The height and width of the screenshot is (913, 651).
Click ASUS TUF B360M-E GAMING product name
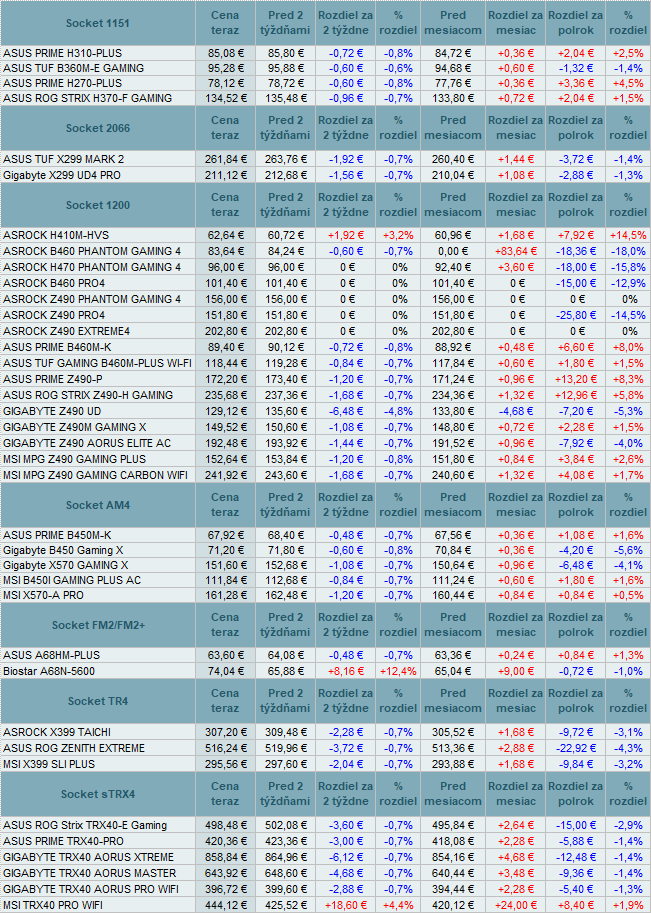coord(73,68)
